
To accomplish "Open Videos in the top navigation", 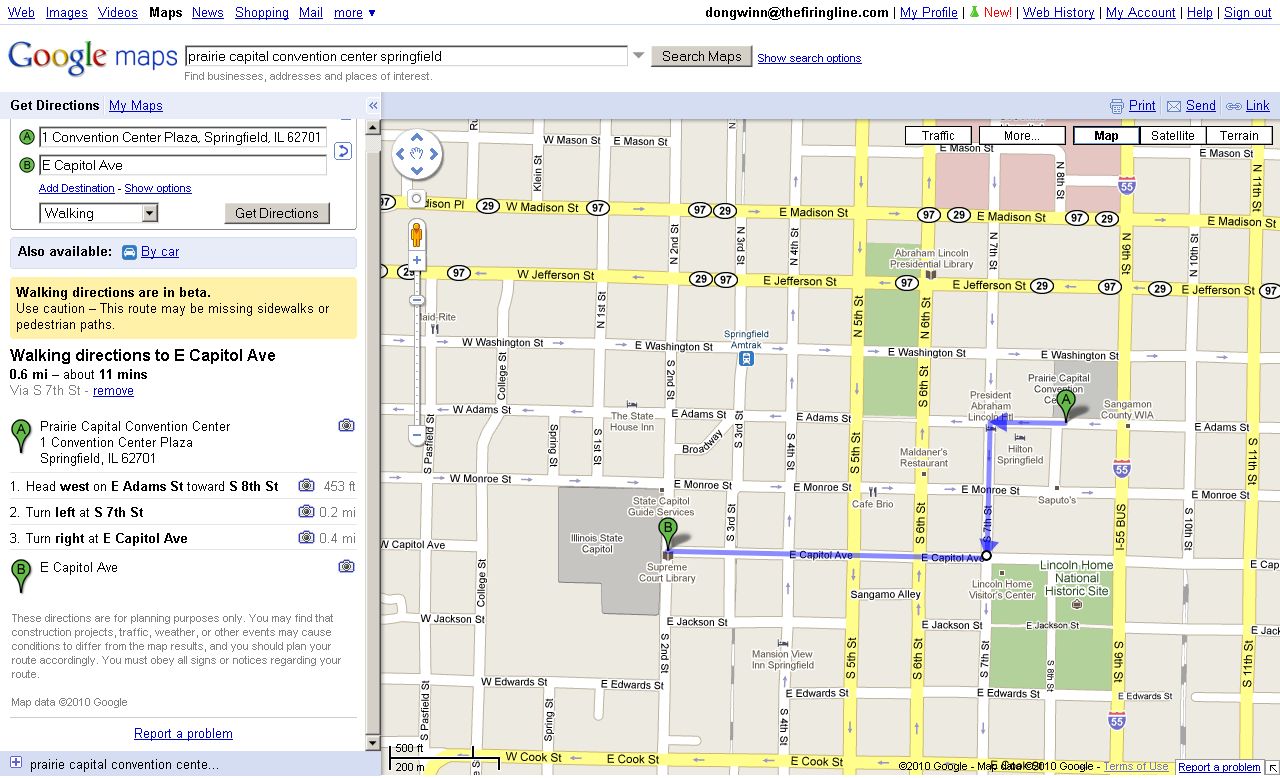I will click(x=118, y=13).
